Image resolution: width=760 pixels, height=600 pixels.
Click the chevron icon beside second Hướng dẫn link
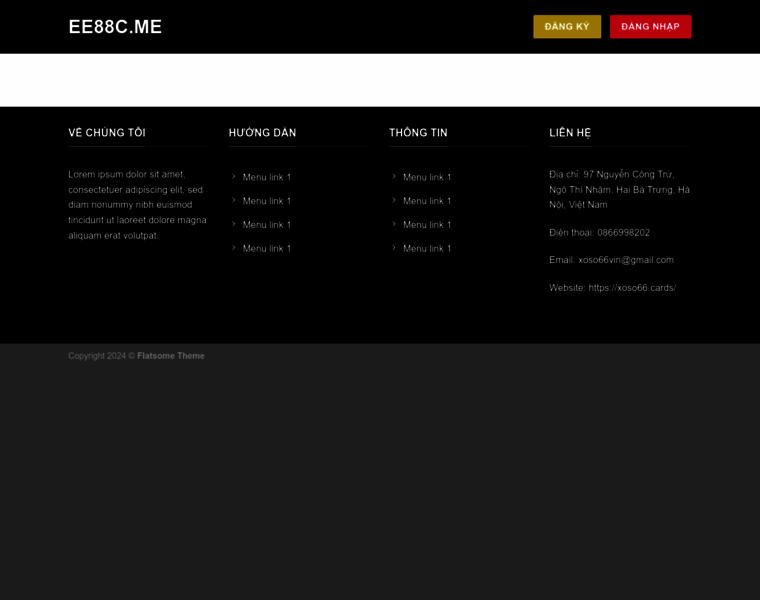[x=234, y=201]
